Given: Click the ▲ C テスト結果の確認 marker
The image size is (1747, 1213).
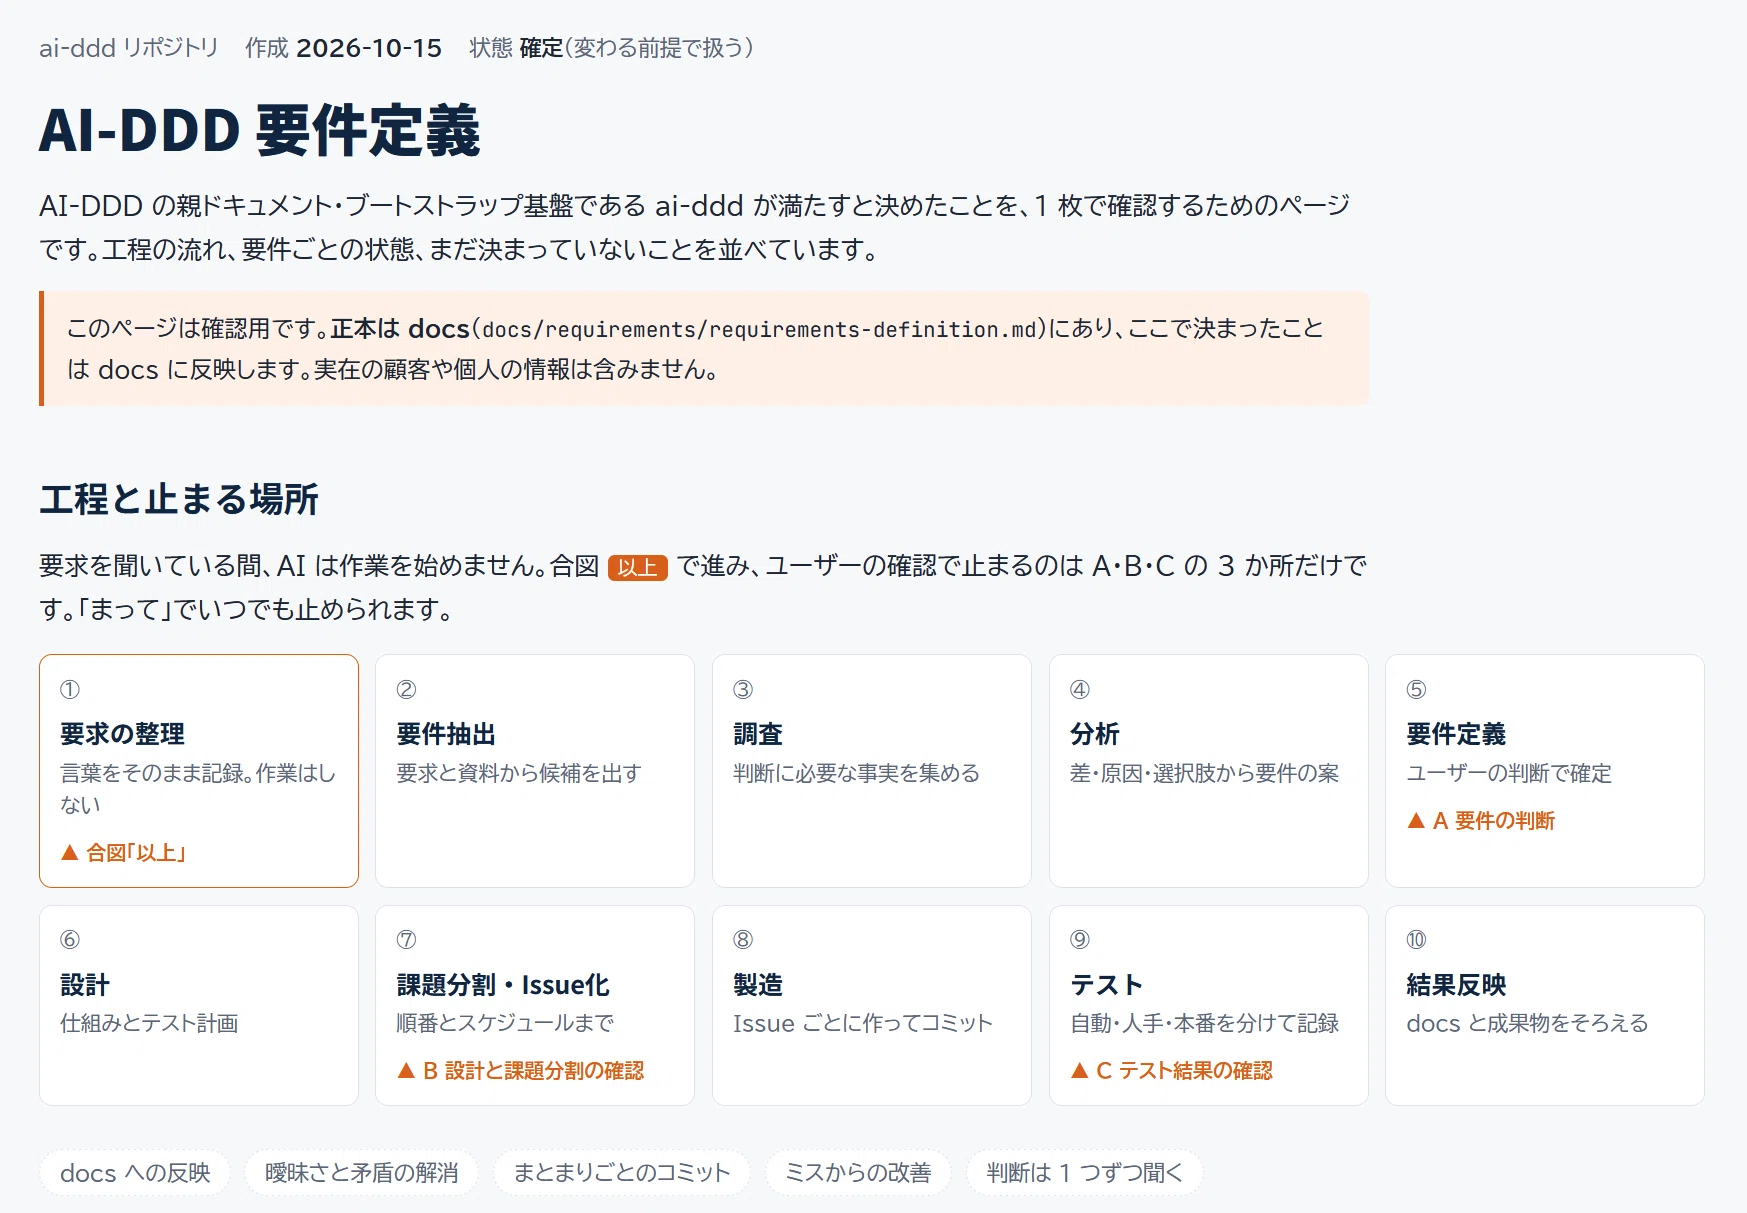Looking at the screenshot, I should click(x=1172, y=1071).
